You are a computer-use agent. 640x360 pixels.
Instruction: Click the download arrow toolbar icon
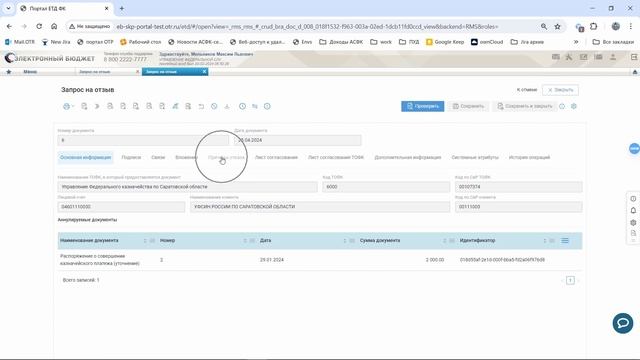(227, 106)
